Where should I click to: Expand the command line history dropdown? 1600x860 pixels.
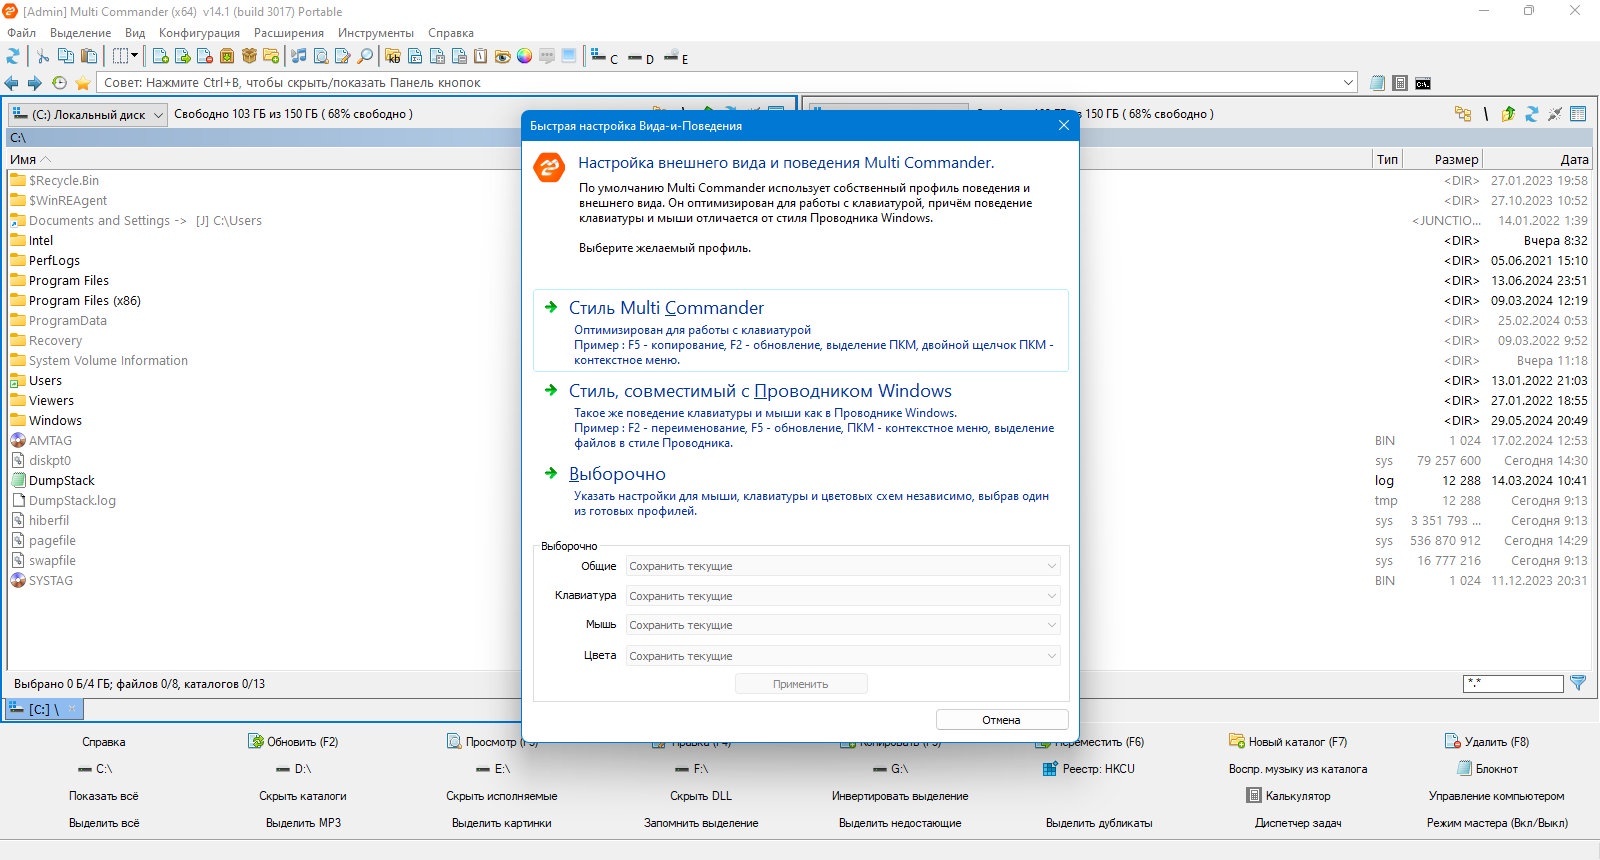pyautogui.click(x=1348, y=83)
